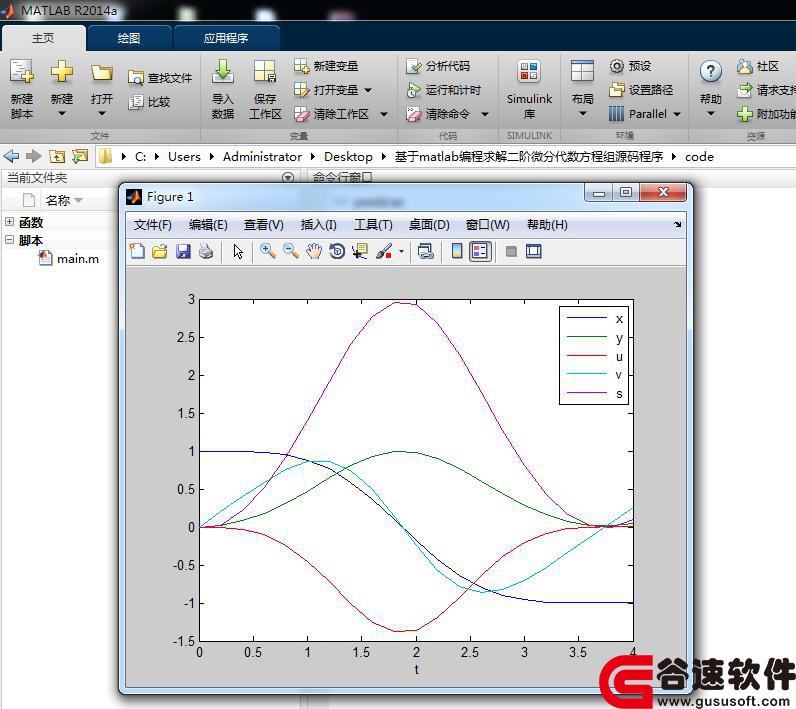Open the 布局 layout dropdown
The image size is (796, 709).
(582, 89)
